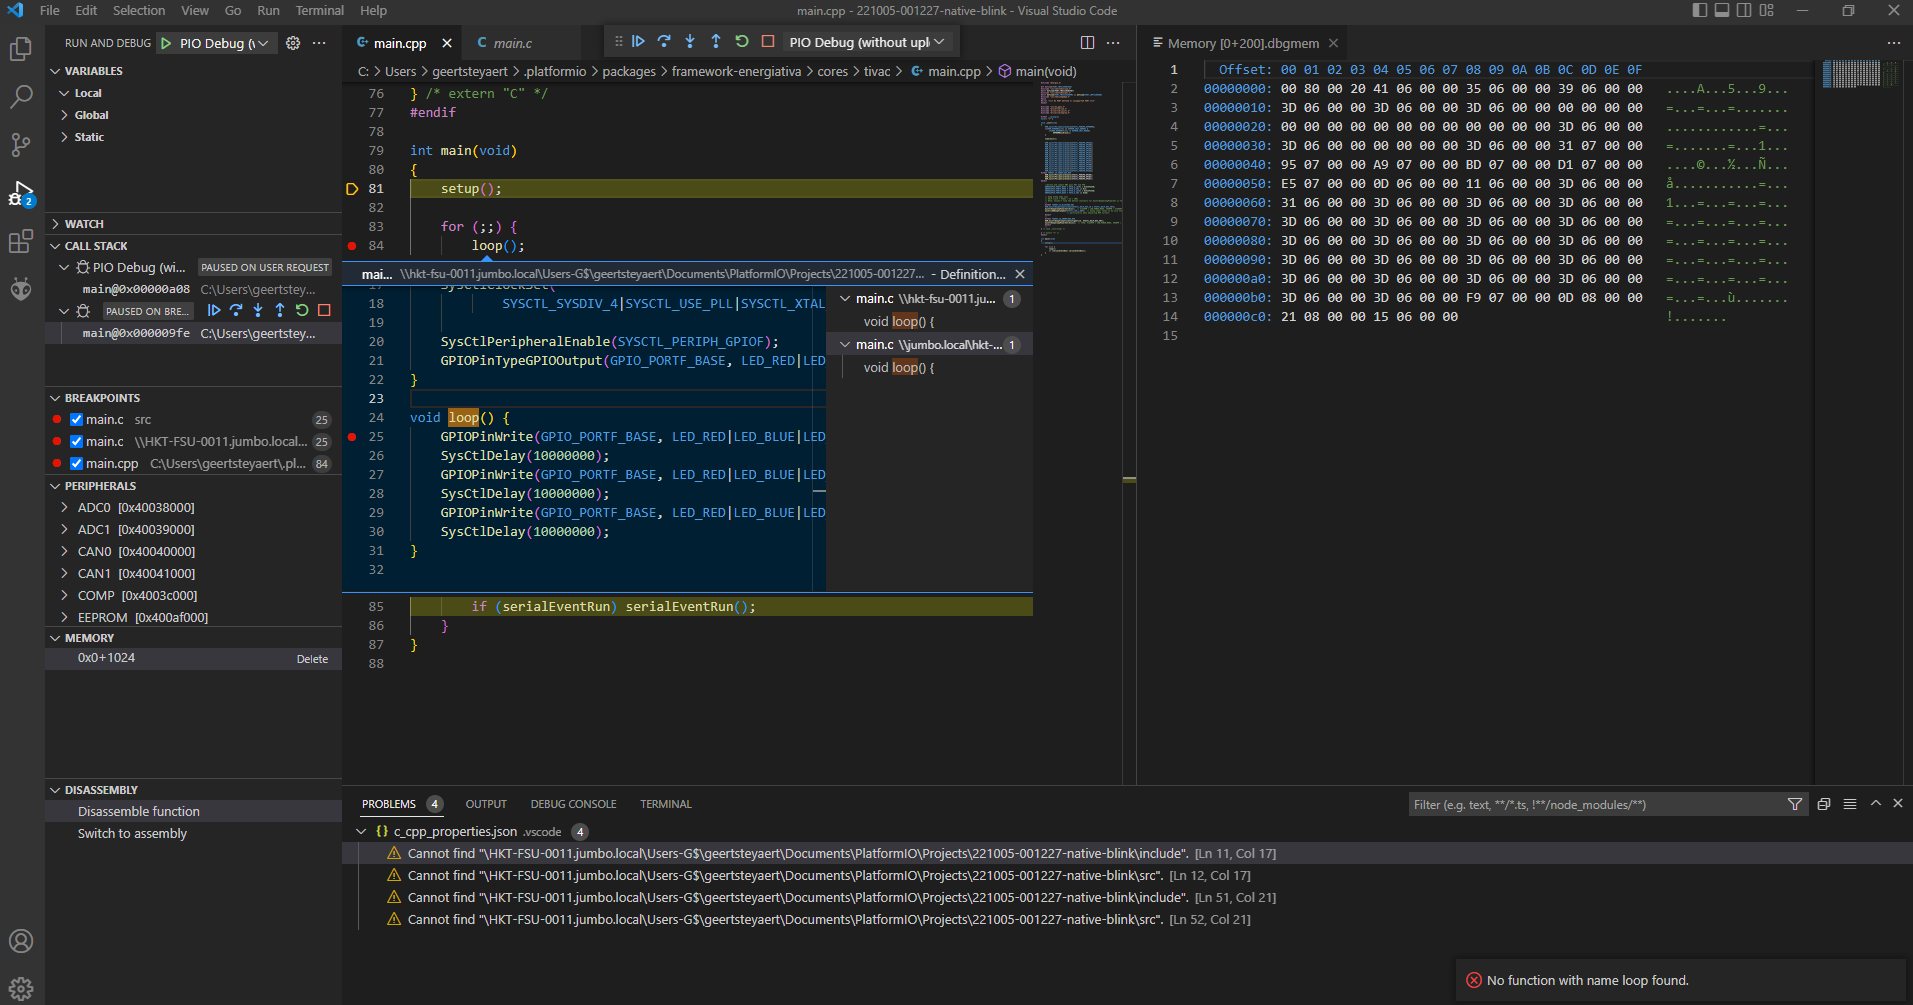Click Stop in the debug toolbar
This screenshot has width=1913, height=1005.
pos(768,42)
